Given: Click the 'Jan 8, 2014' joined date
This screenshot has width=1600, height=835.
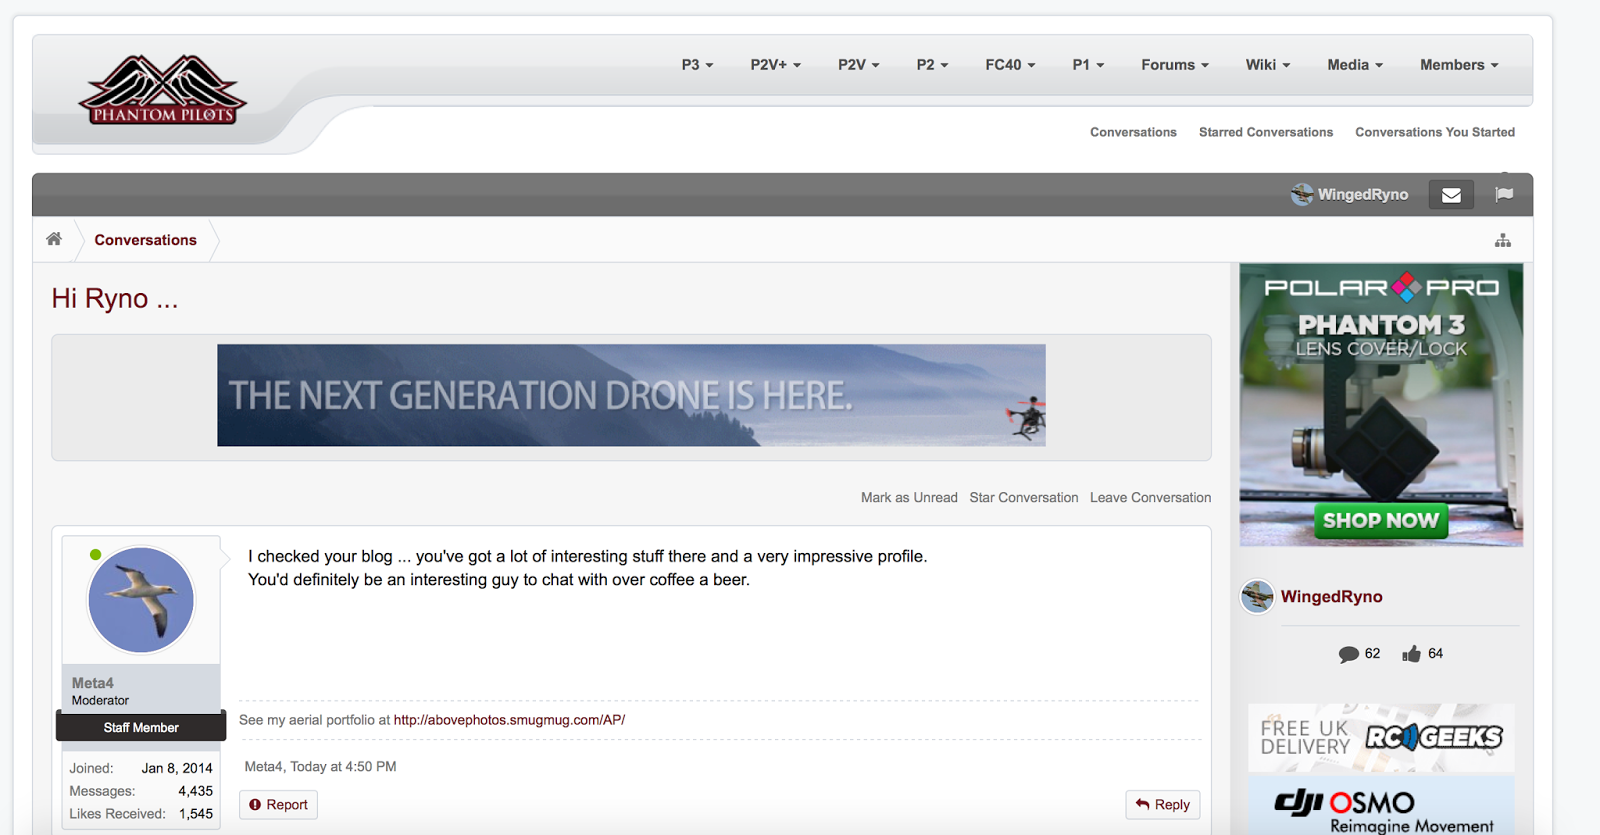Looking at the screenshot, I should (177, 768).
